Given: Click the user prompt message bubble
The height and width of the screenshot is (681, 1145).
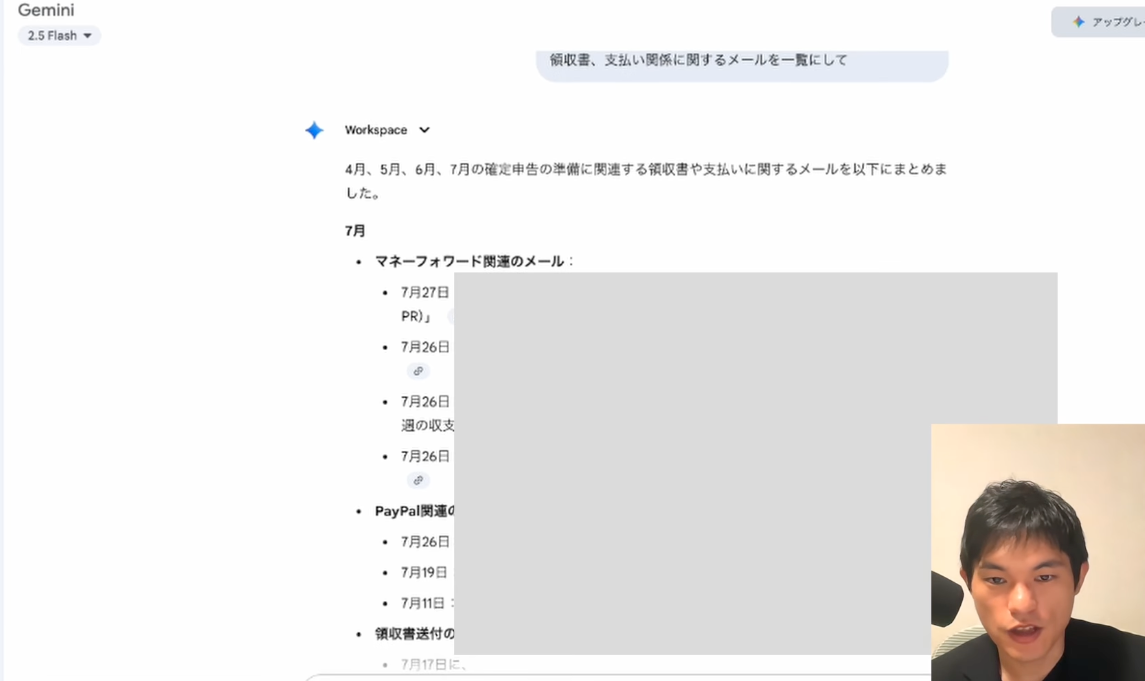Looking at the screenshot, I should (x=741, y=61).
